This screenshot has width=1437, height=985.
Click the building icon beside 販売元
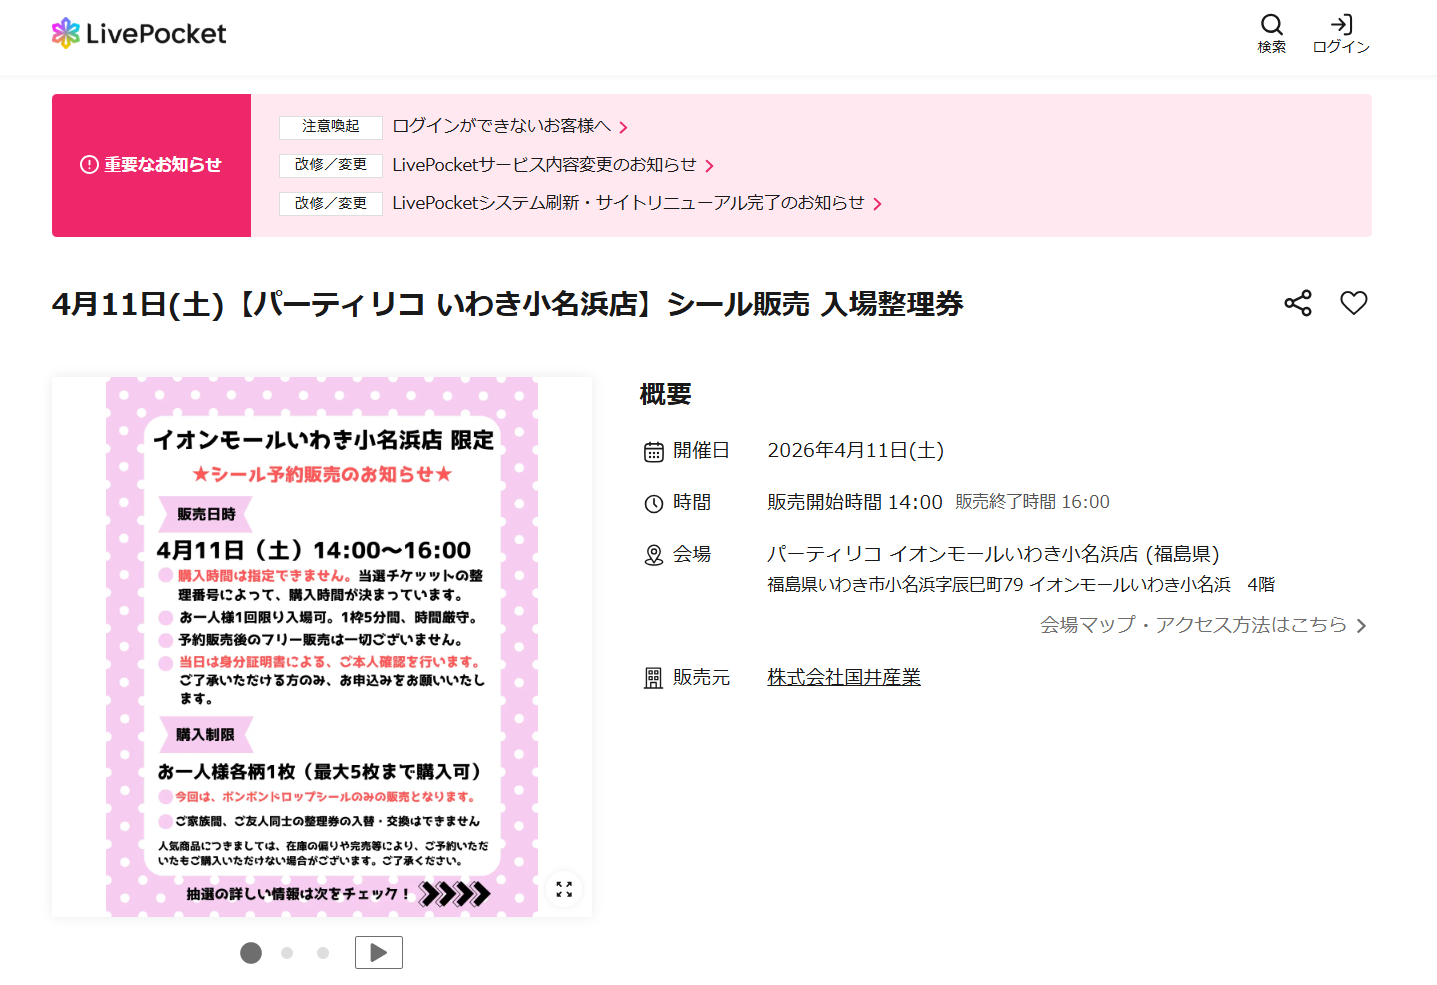coord(652,677)
